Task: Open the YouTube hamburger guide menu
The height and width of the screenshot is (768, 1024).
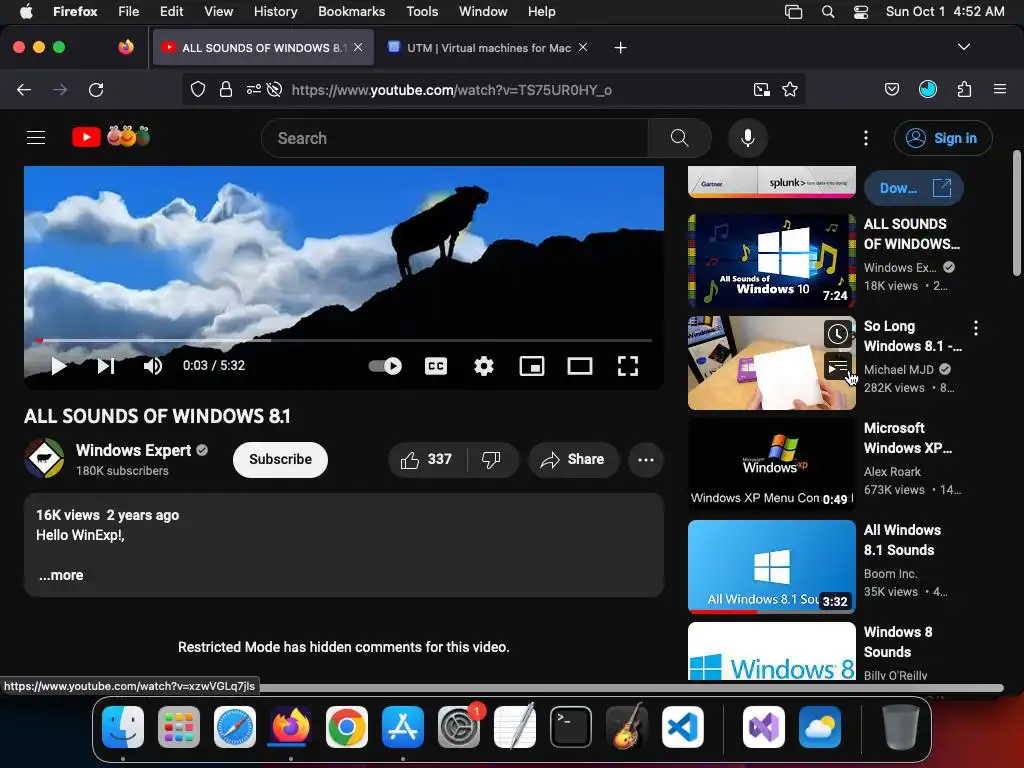Action: point(36,138)
